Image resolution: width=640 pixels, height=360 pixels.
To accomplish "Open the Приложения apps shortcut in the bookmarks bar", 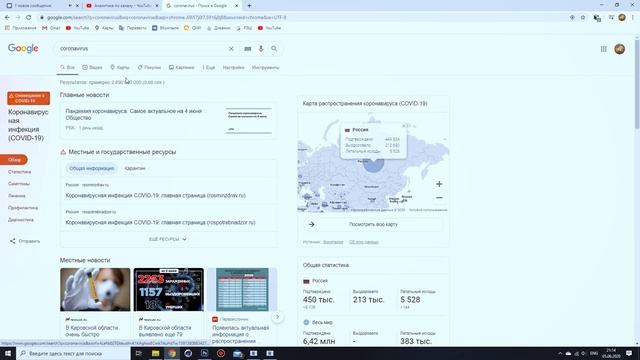I will click(x=20, y=28).
